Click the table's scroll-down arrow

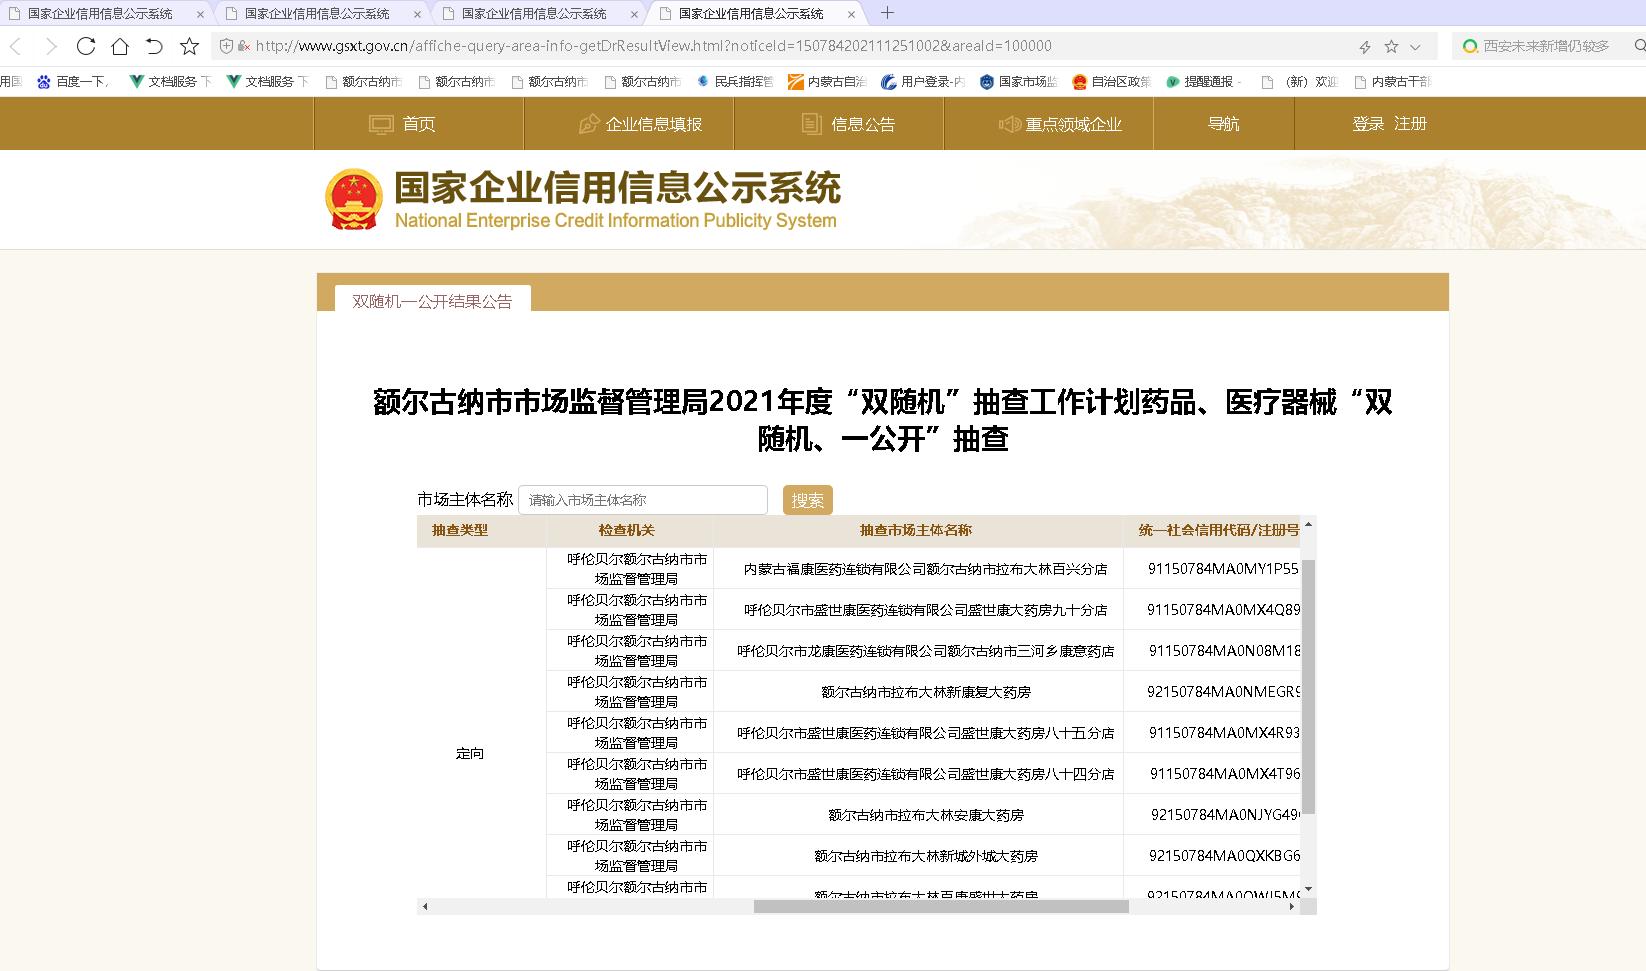click(1308, 890)
